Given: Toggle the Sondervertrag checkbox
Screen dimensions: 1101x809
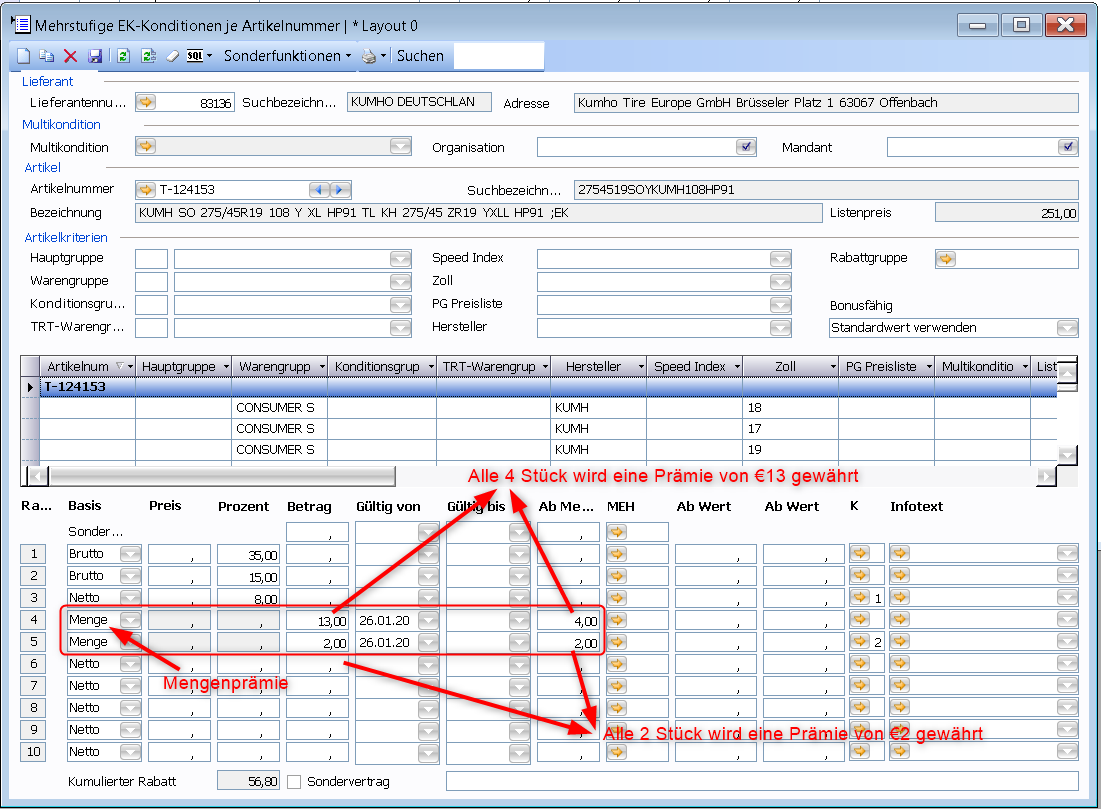Looking at the screenshot, I should [295, 781].
